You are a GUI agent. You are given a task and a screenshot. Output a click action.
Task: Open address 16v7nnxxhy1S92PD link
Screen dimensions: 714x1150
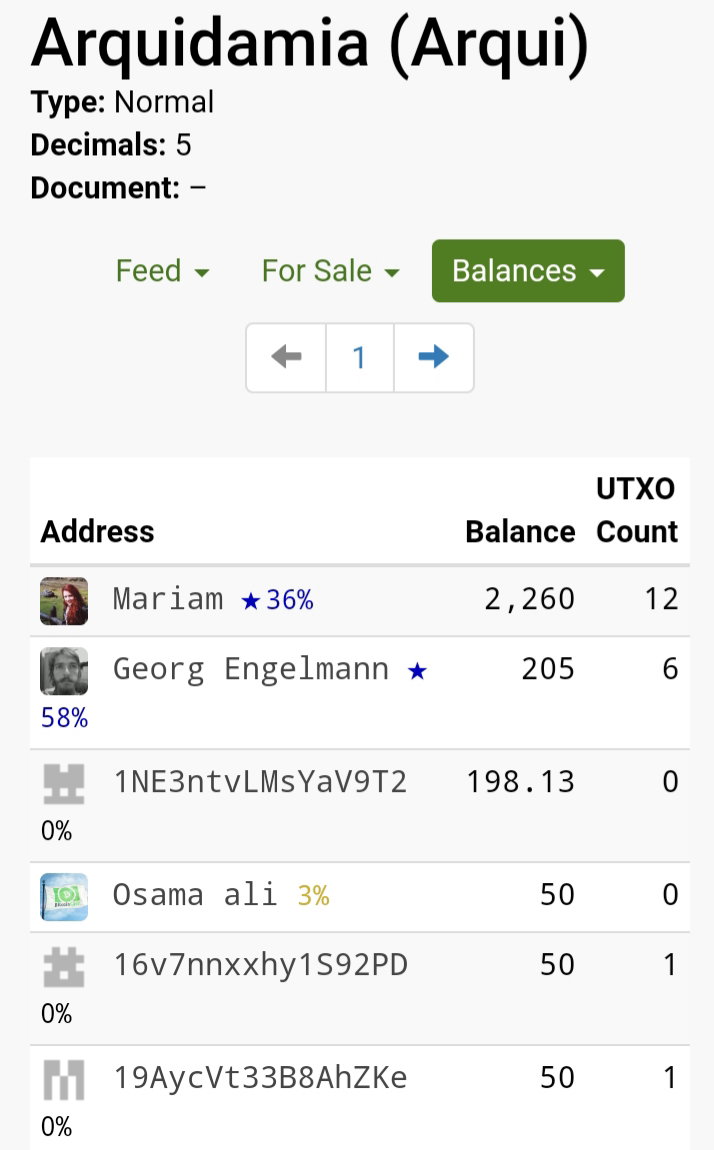[x=260, y=964]
